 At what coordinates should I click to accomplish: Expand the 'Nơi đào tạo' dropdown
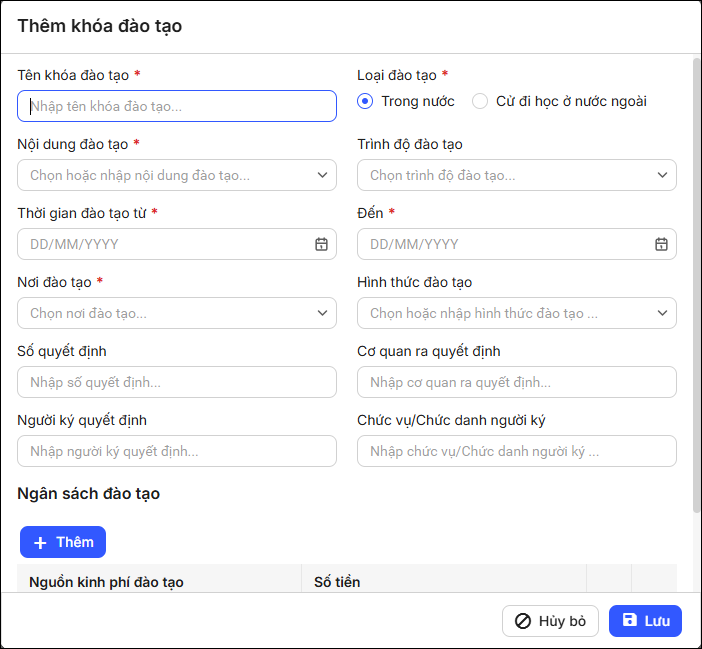click(x=321, y=313)
